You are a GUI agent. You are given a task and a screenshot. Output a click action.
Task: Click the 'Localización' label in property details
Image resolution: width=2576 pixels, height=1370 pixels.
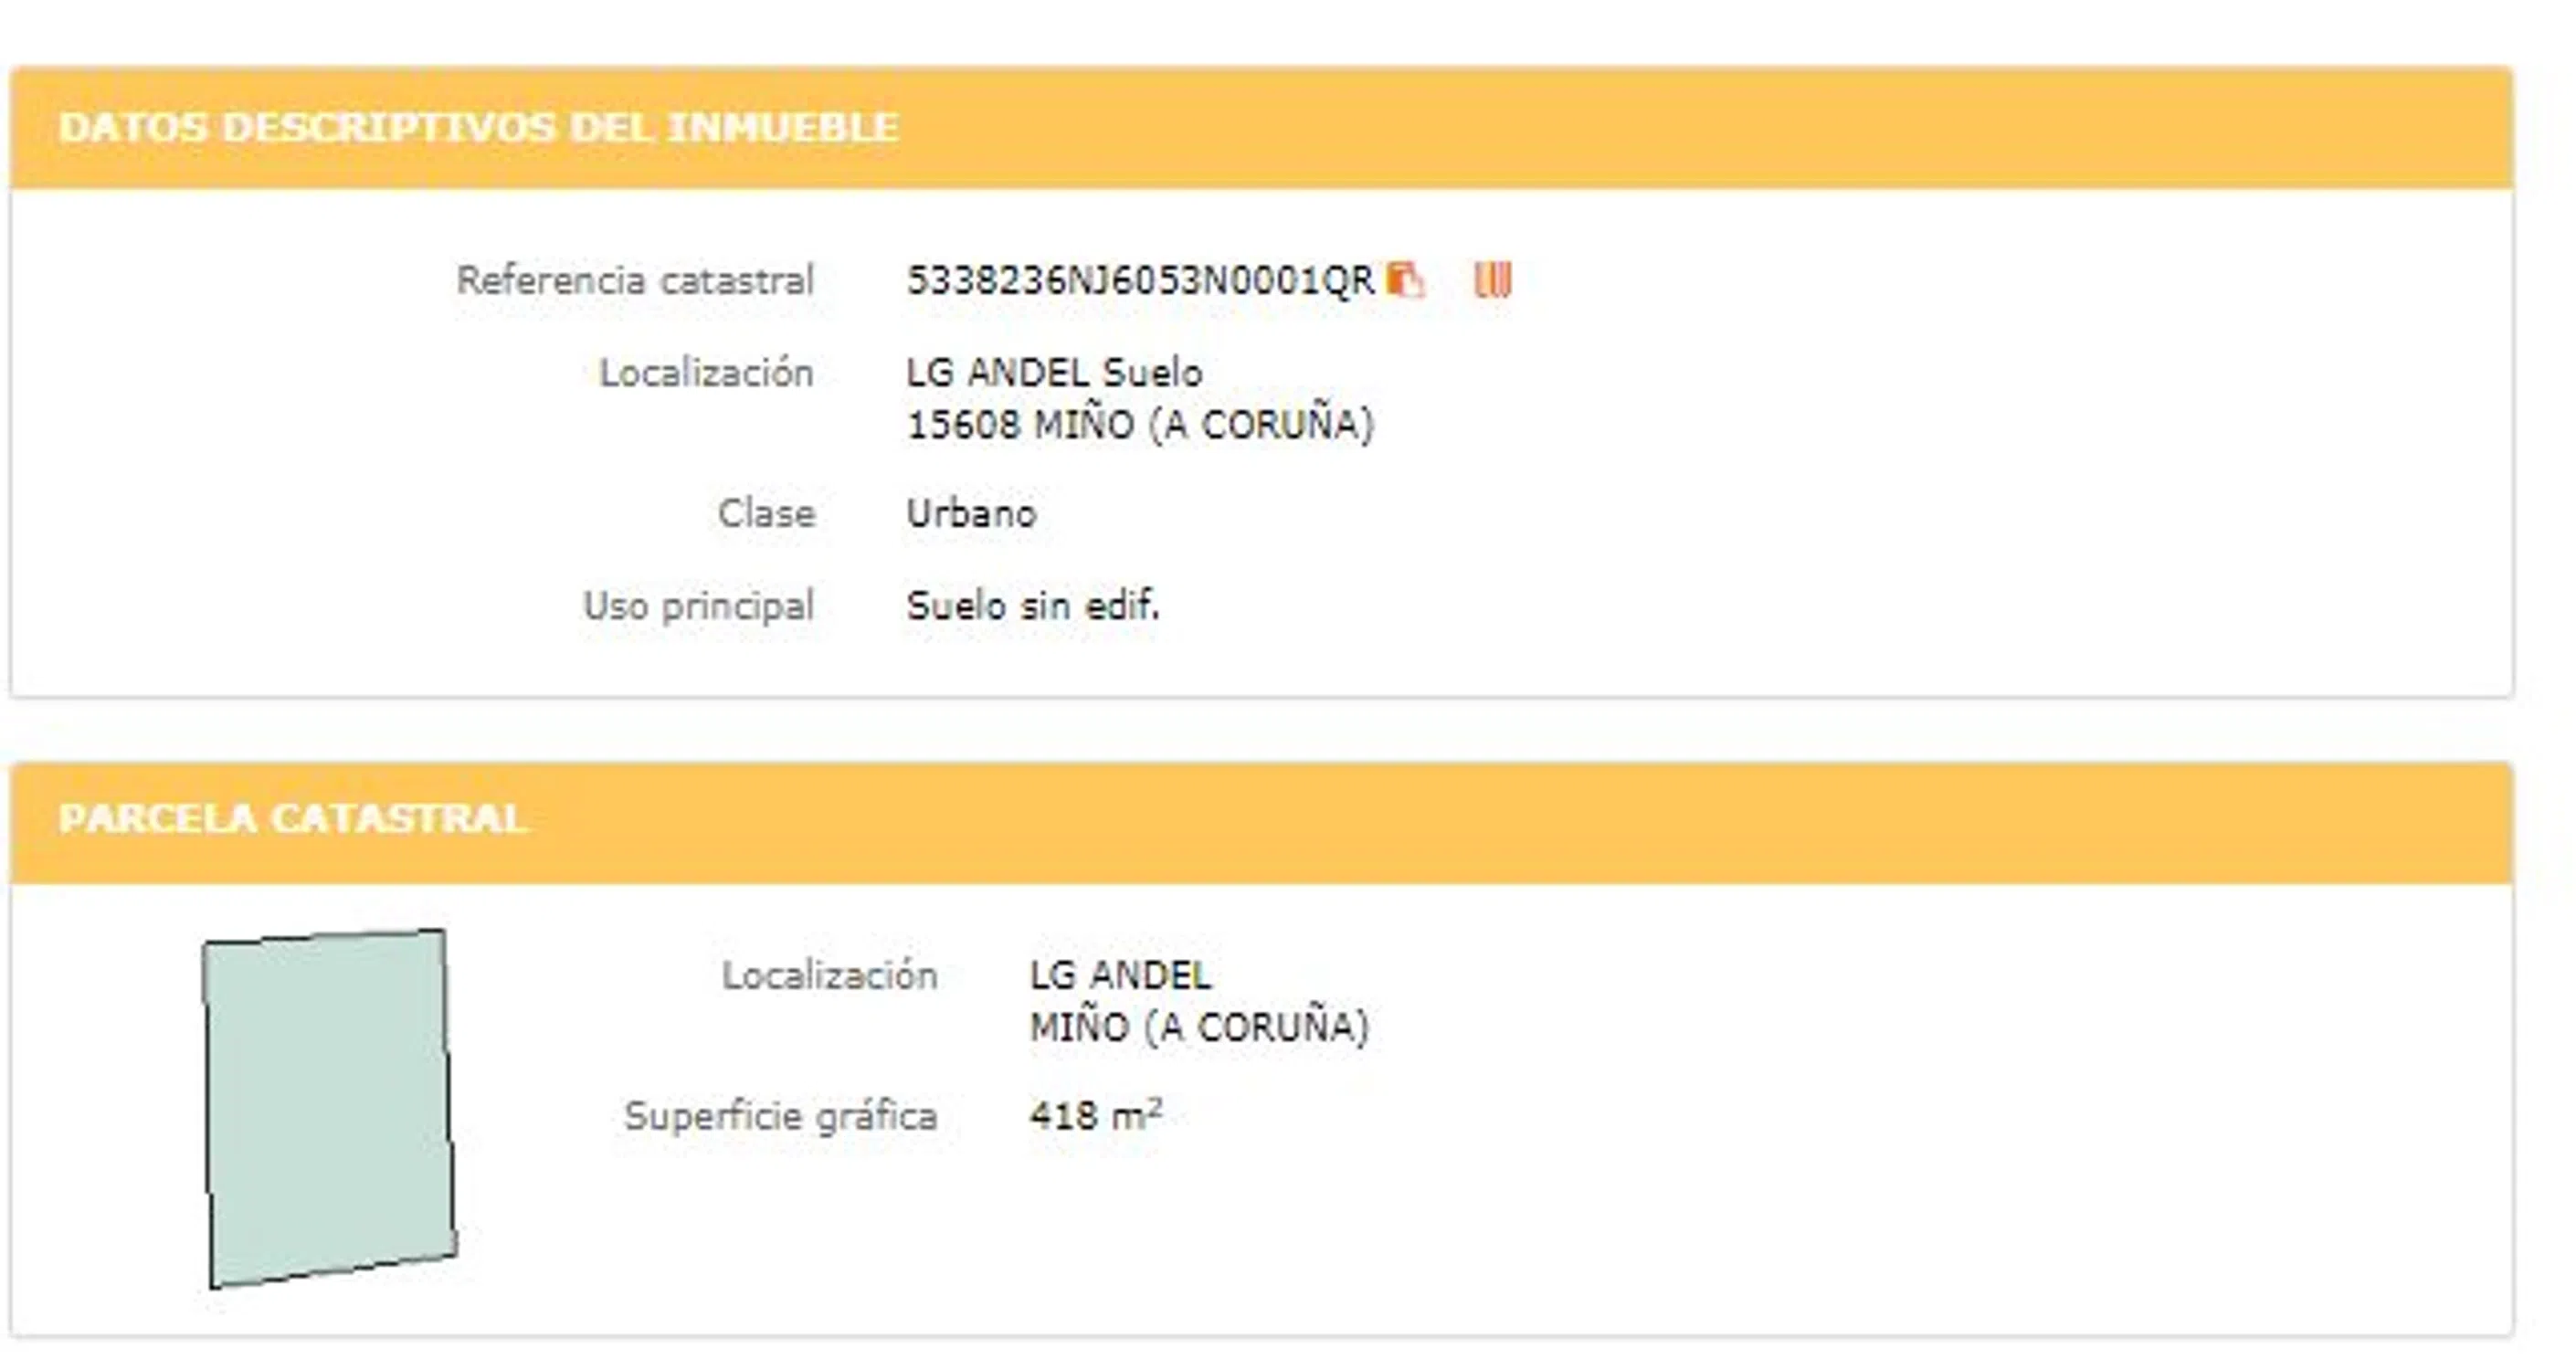pyautogui.click(x=706, y=373)
